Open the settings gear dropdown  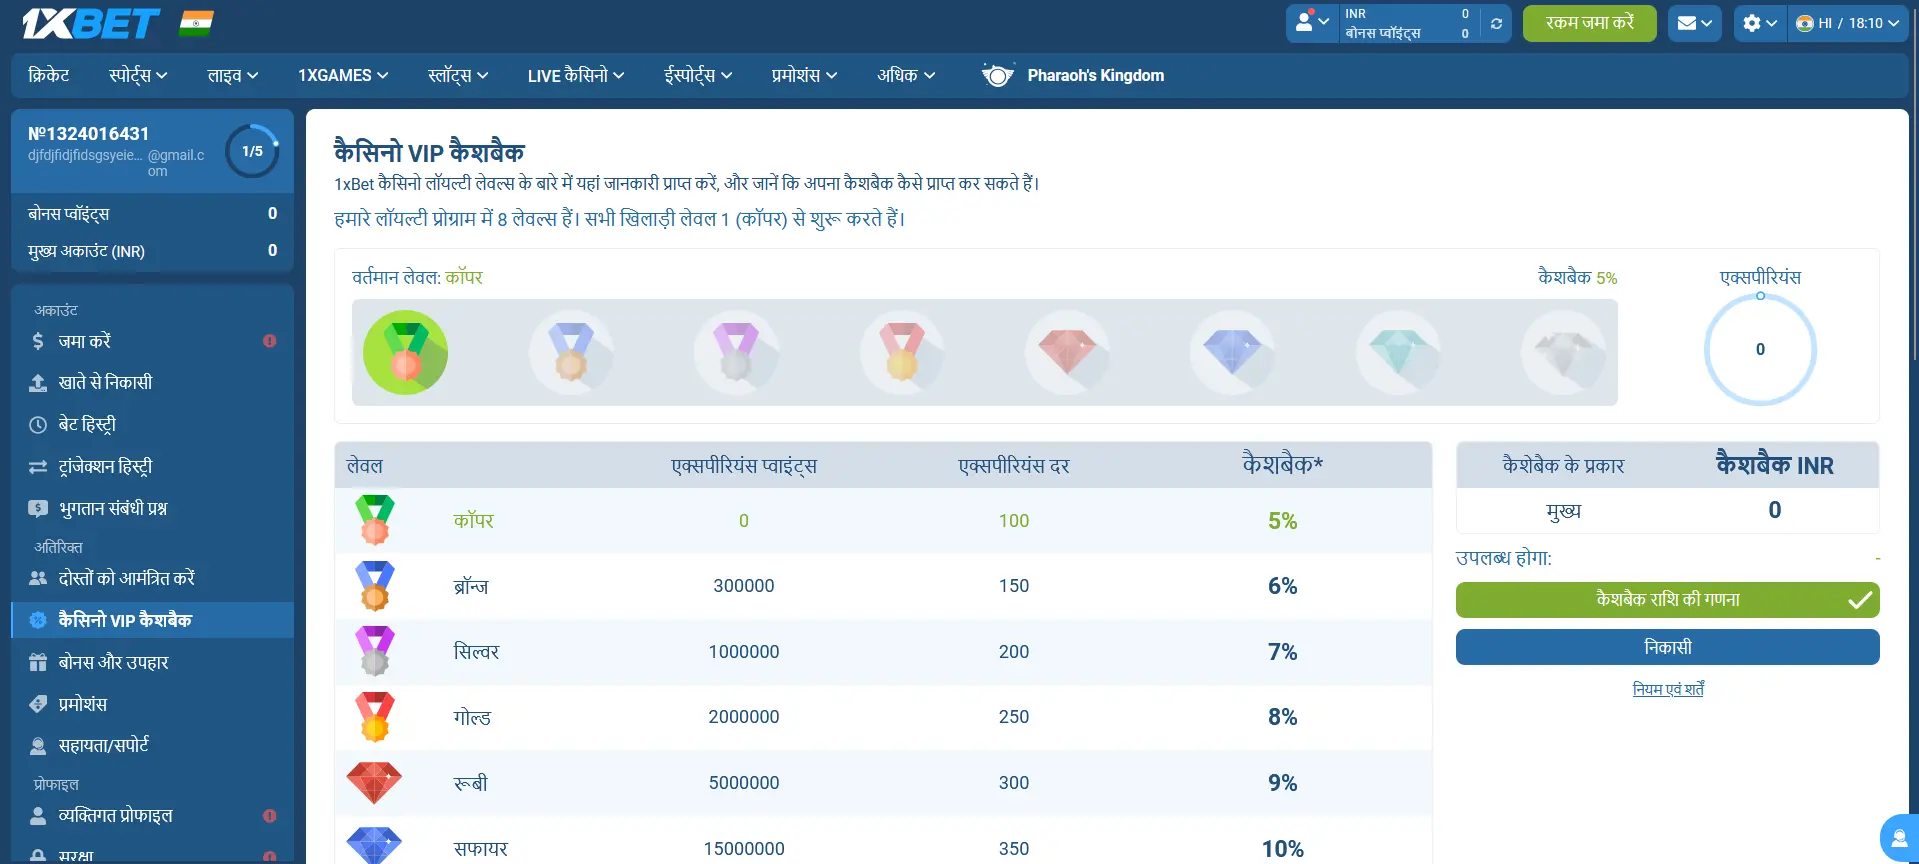coord(1759,23)
